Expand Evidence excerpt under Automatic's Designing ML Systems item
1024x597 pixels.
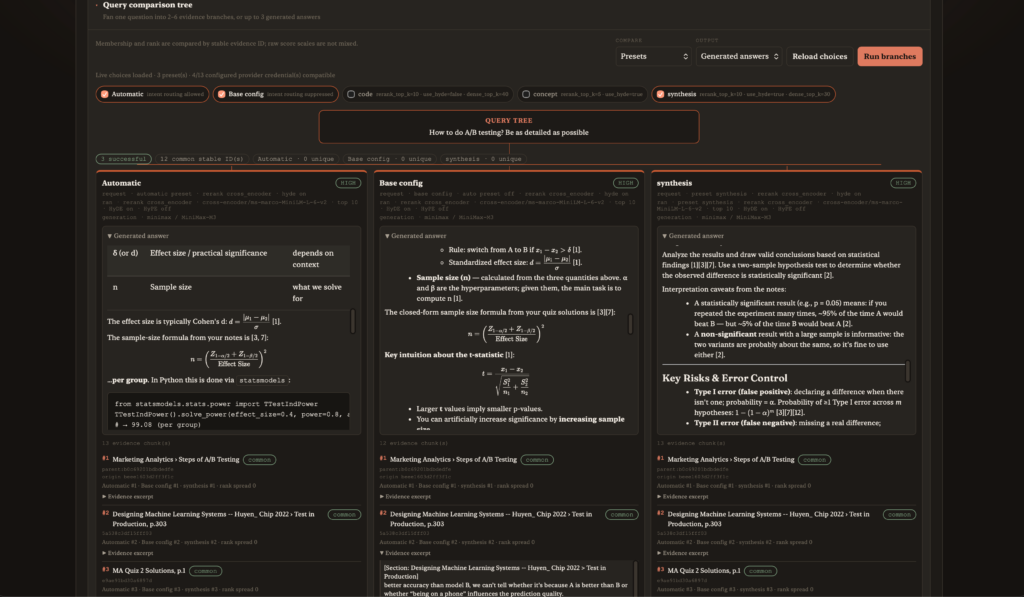(x=127, y=553)
